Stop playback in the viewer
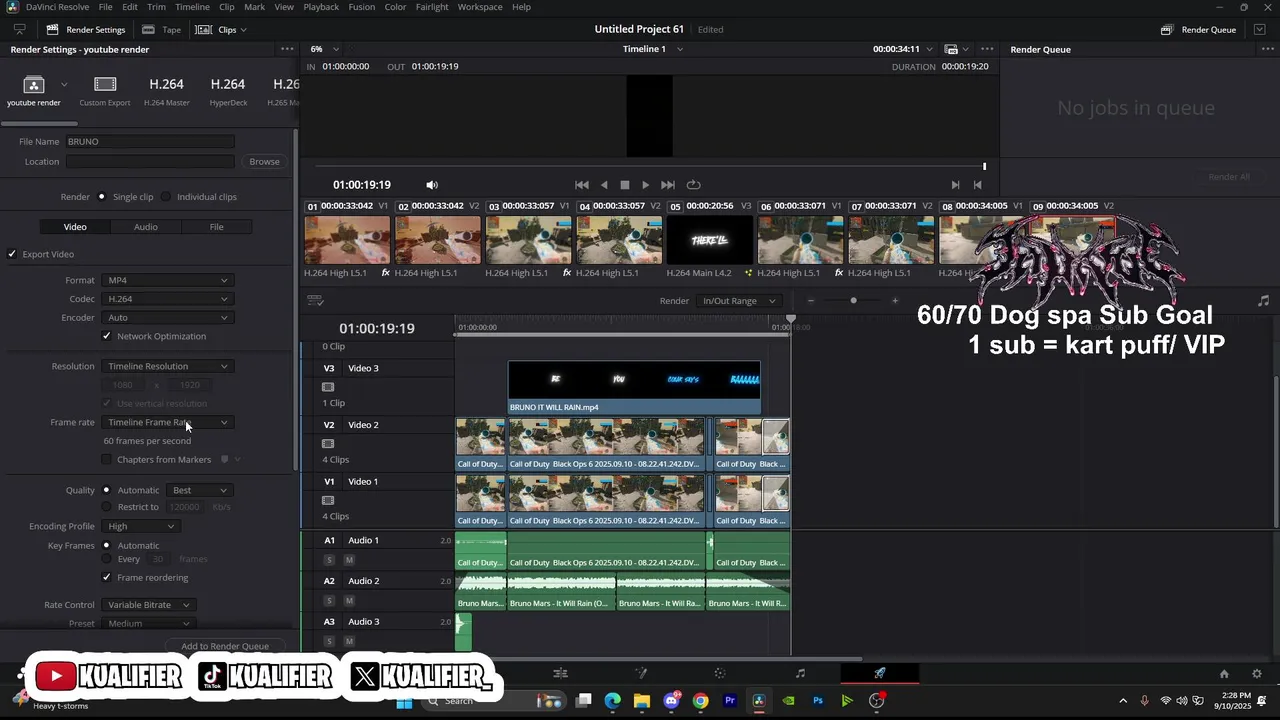Viewport: 1280px width, 720px height. tap(625, 185)
